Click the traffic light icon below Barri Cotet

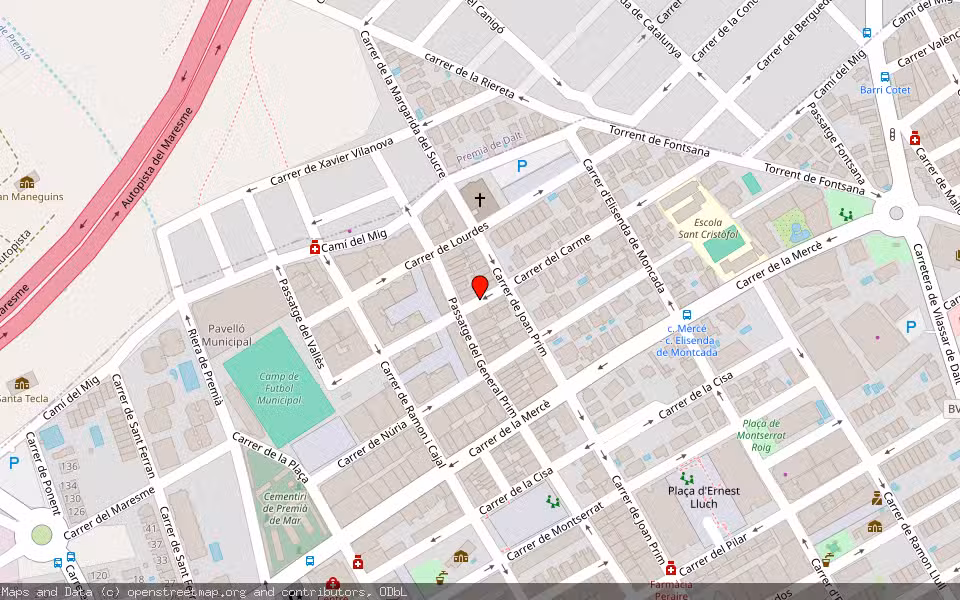(x=892, y=135)
